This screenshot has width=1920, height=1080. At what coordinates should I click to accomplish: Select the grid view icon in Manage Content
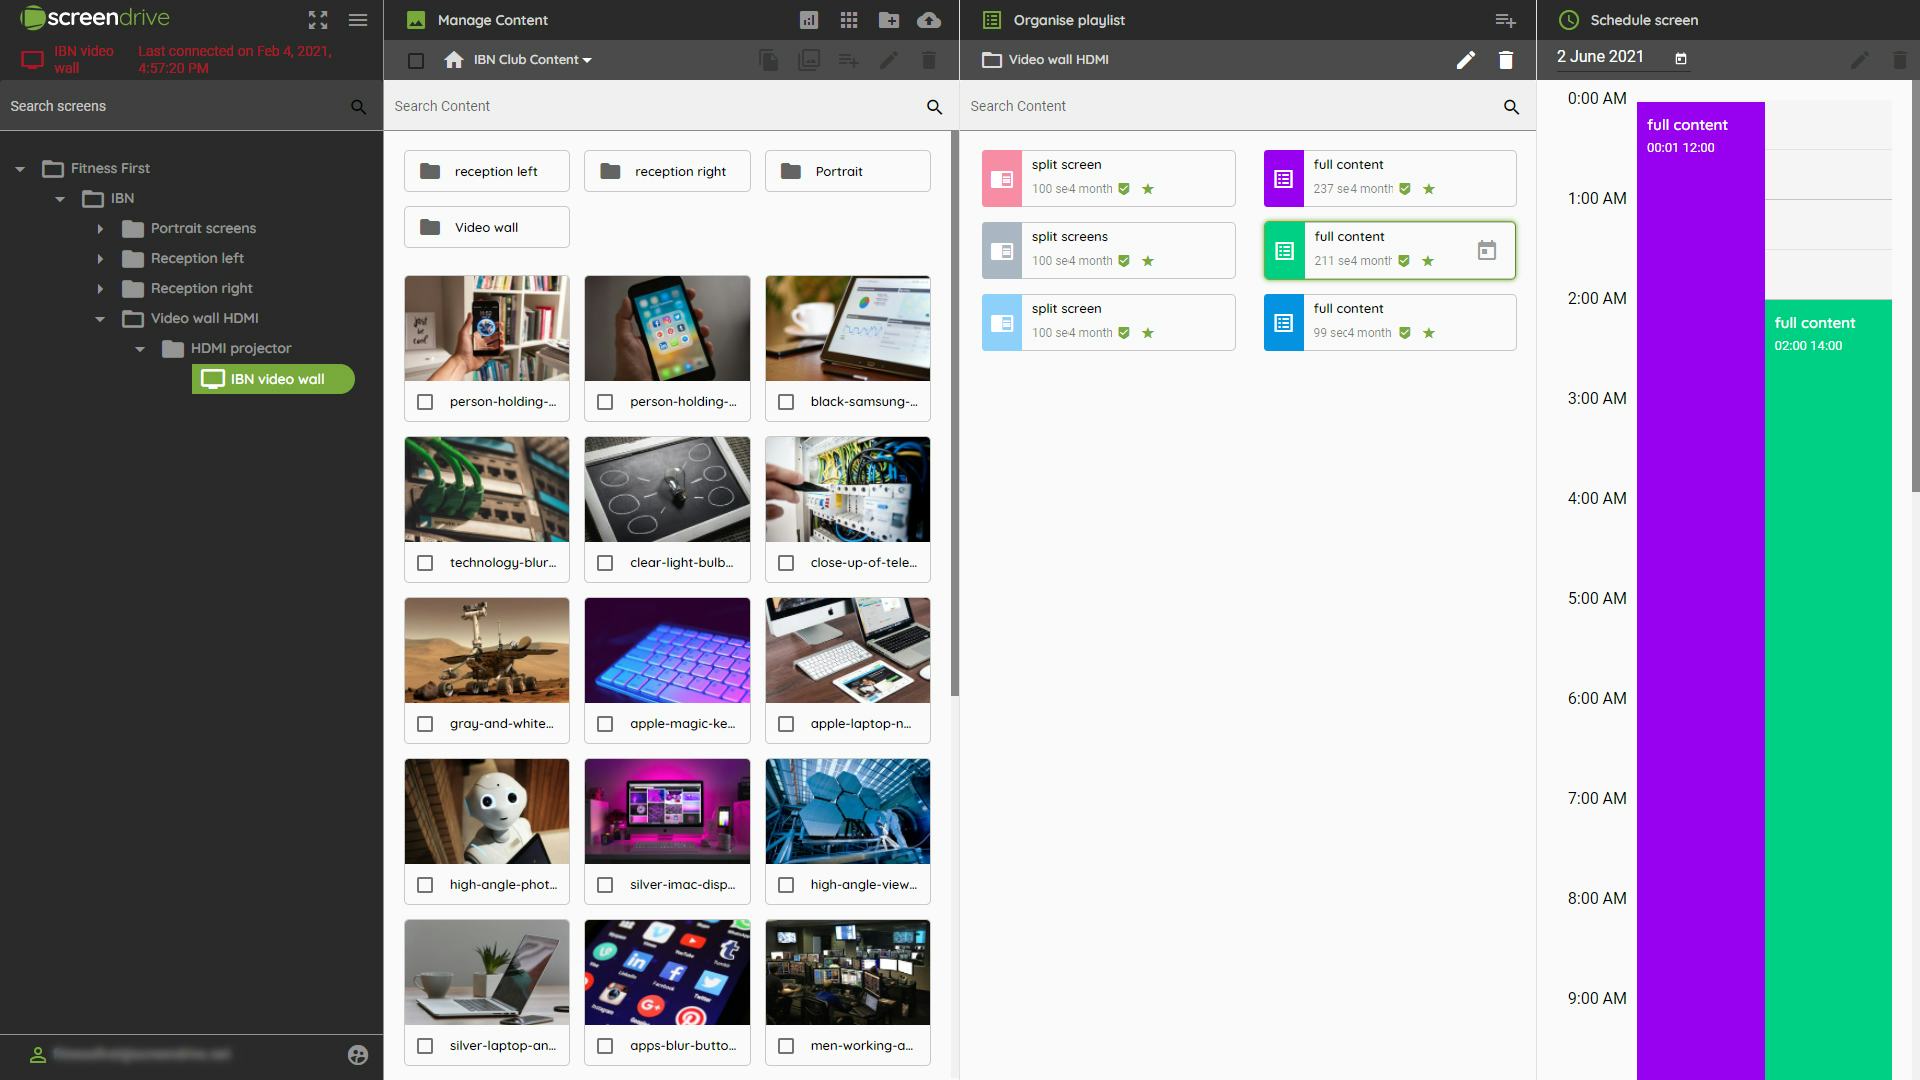point(848,20)
